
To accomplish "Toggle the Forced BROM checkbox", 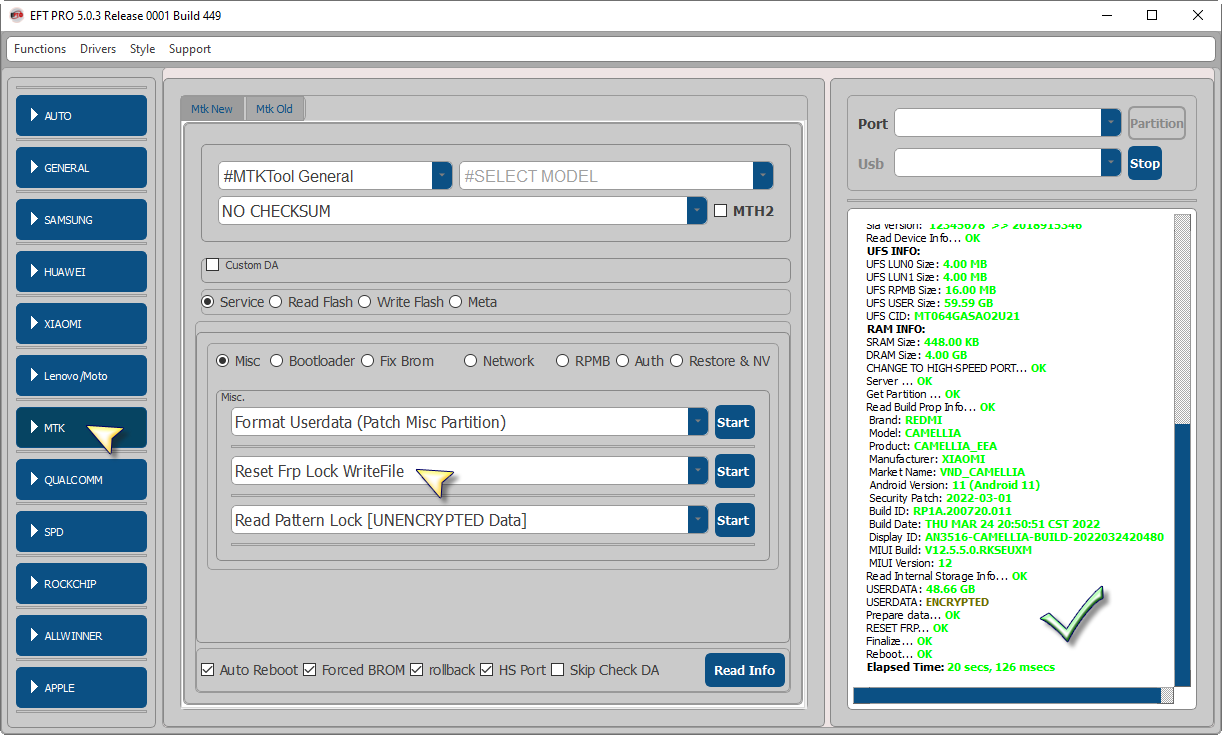I will [309, 670].
